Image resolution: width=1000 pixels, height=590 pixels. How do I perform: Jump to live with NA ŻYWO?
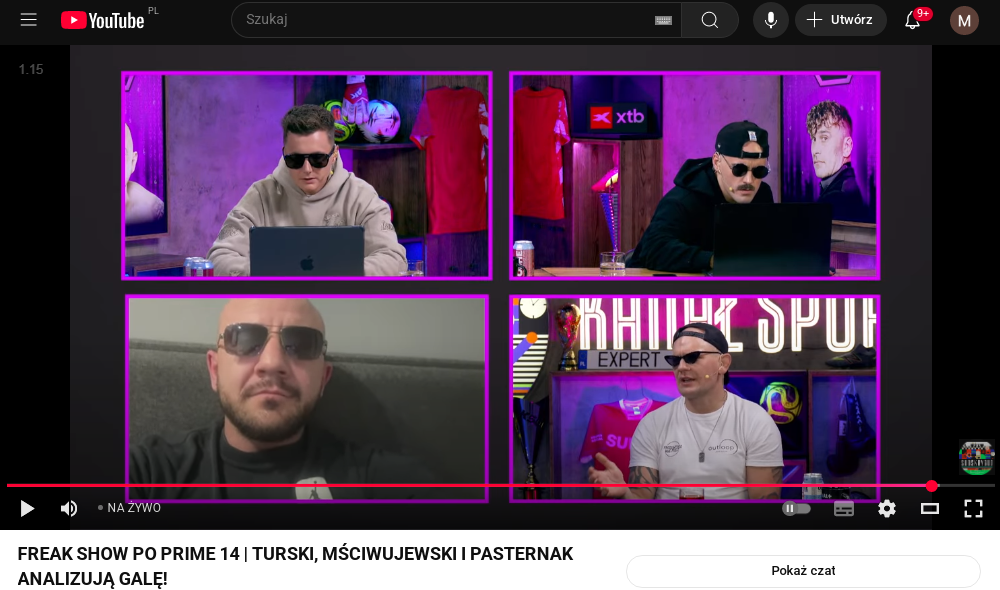click(x=130, y=508)
